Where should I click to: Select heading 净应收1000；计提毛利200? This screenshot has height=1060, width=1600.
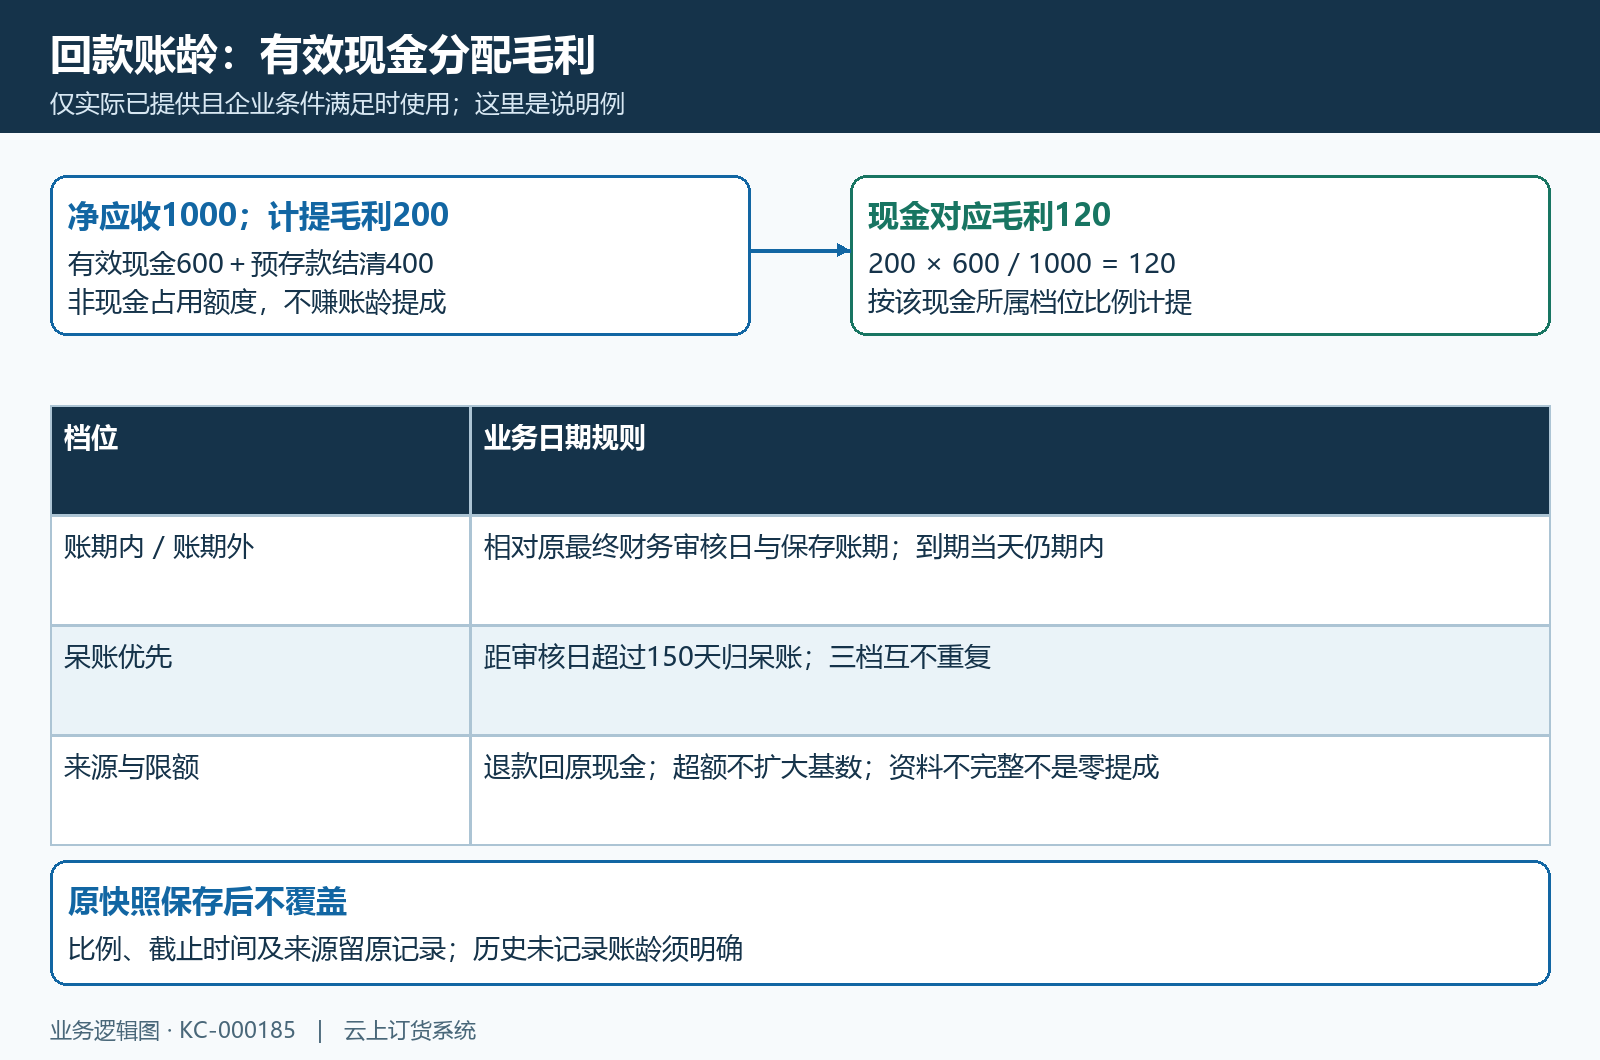258,215
